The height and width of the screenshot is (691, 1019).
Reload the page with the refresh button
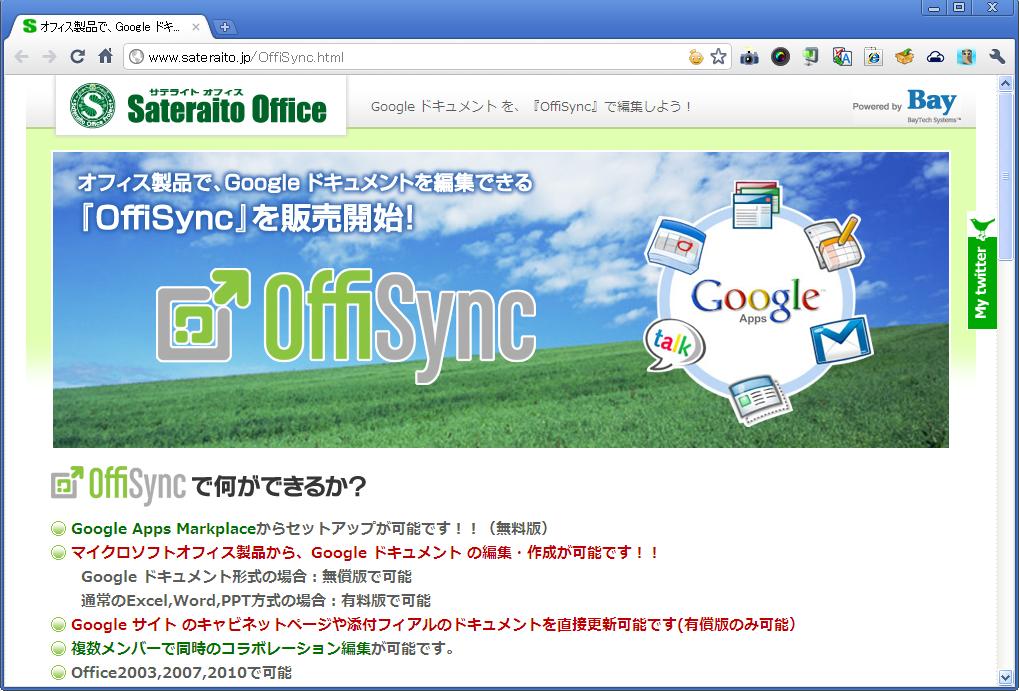tap(77, 57)
